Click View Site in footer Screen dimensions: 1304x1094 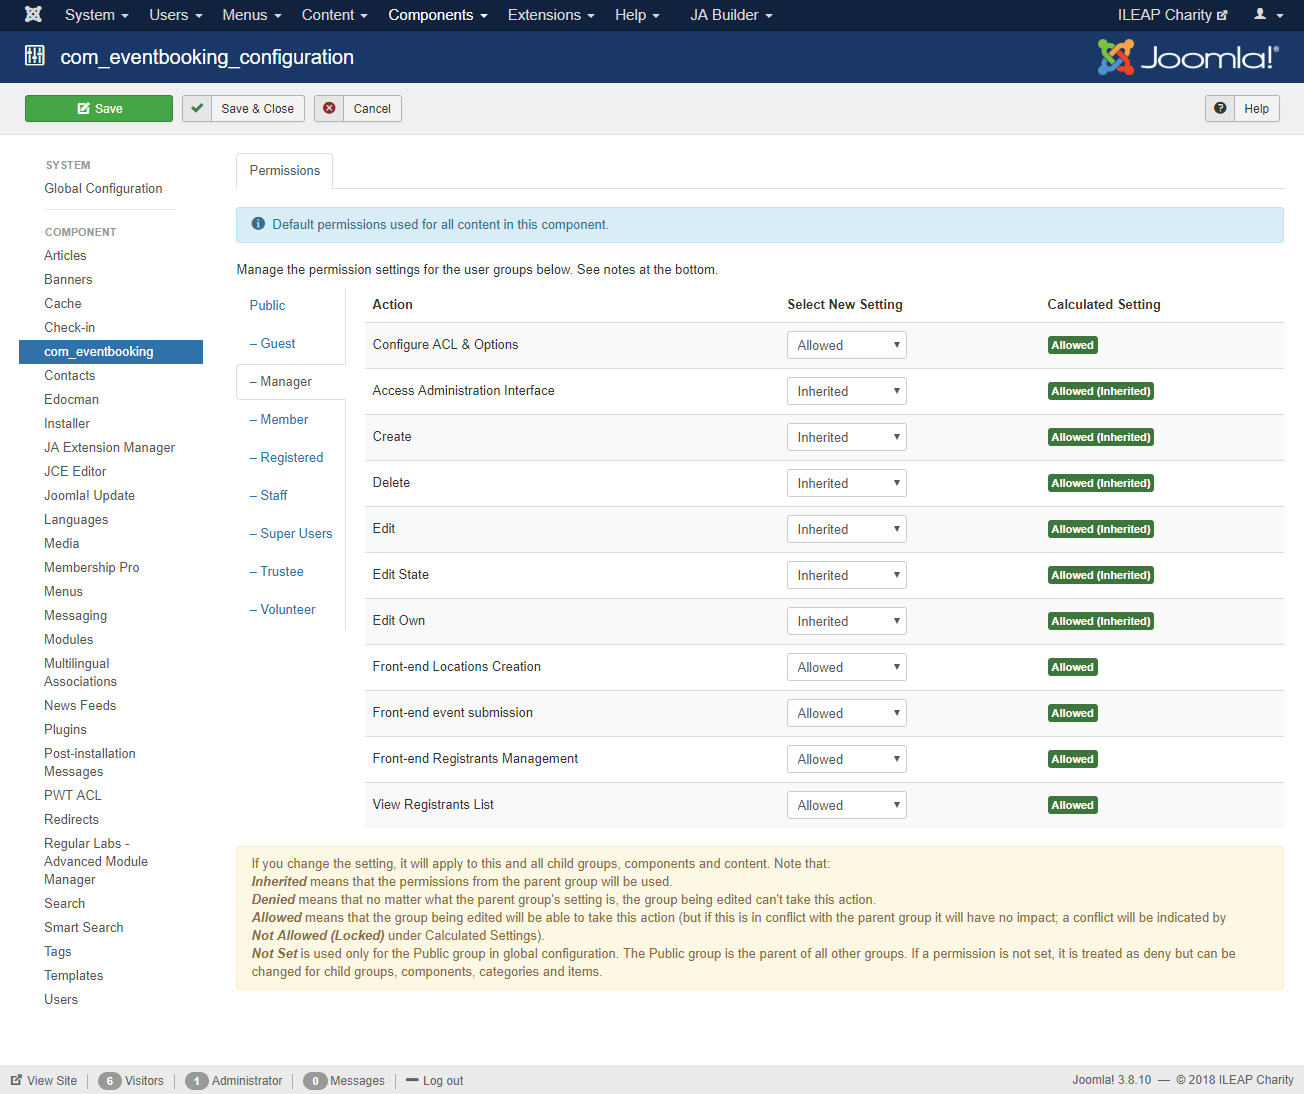coord(44,1080)
